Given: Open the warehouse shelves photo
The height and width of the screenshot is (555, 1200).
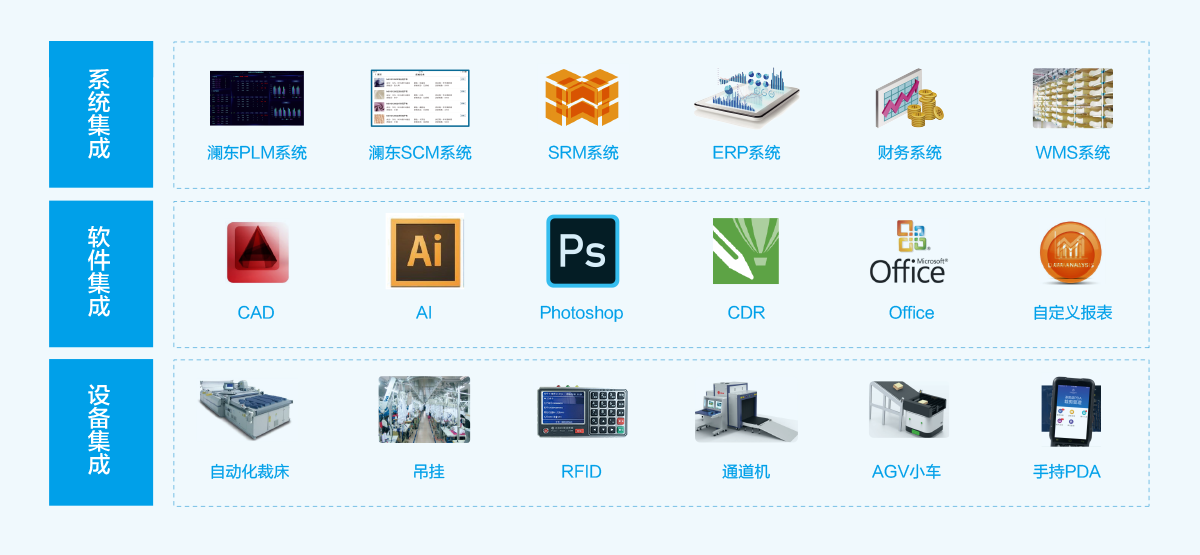Looking at the screenshot, I should [1072, 98].
